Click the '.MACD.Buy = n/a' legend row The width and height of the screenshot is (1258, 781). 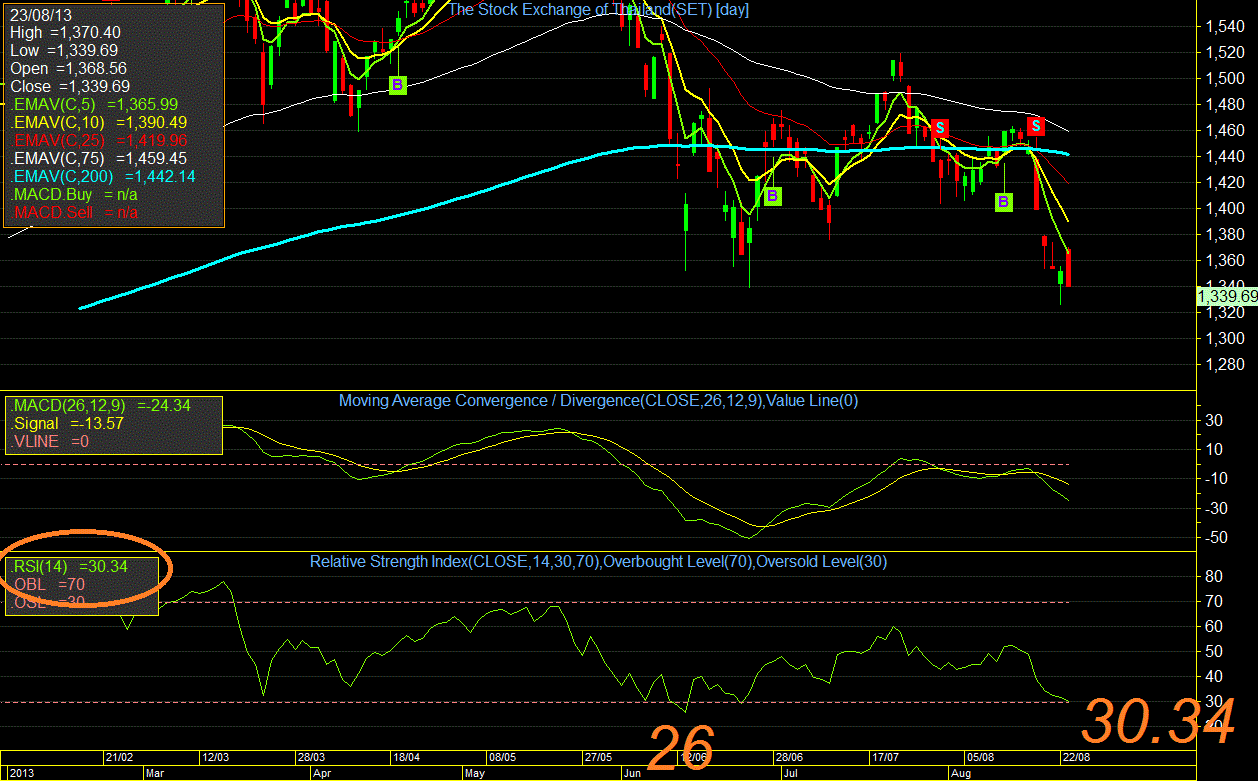coord(75,194)
